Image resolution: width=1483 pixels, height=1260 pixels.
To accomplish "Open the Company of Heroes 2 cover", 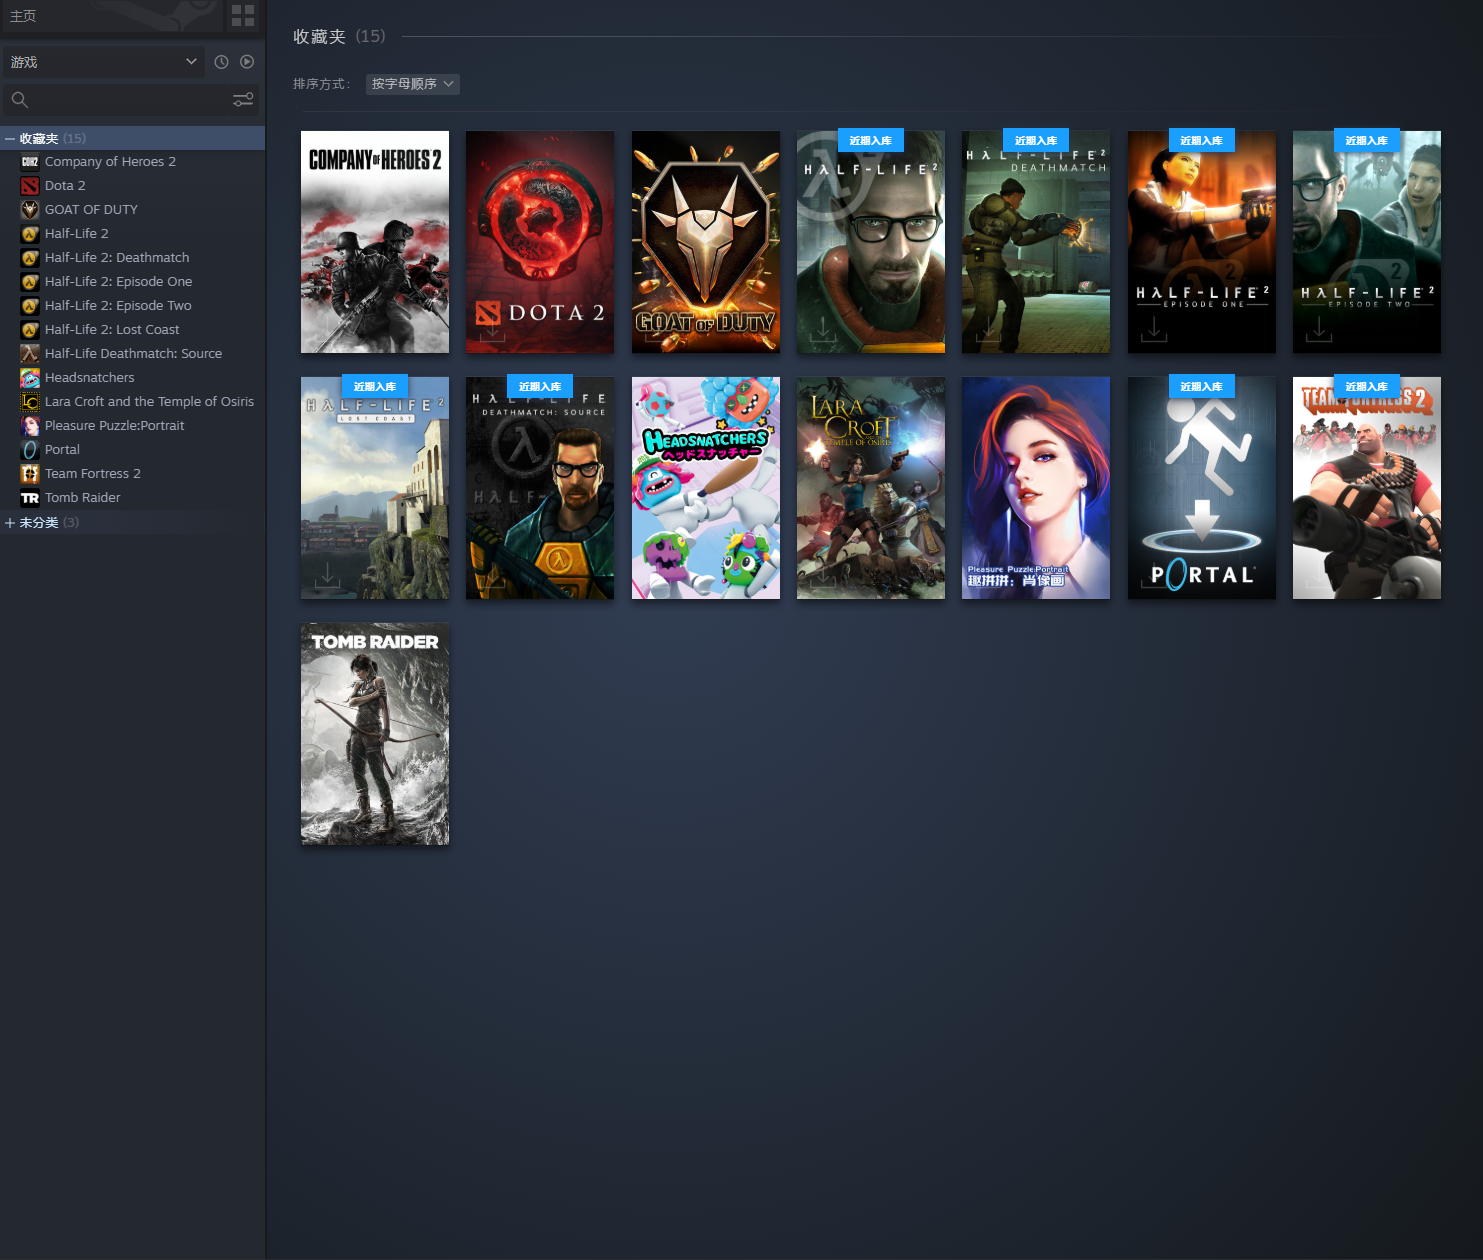I will point(375,242).
